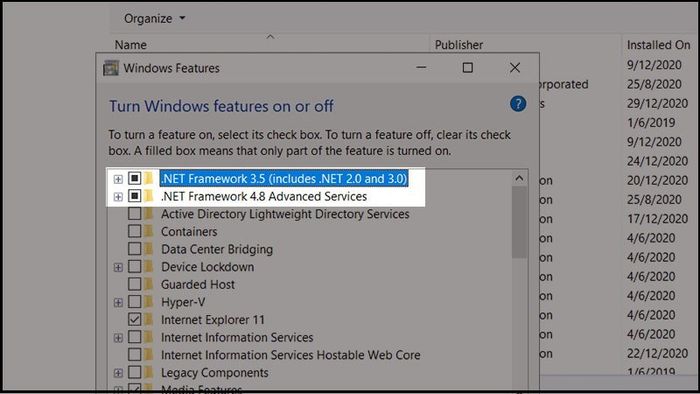
Task: Click the folder icon beside Containers
Action: point(149,231)
